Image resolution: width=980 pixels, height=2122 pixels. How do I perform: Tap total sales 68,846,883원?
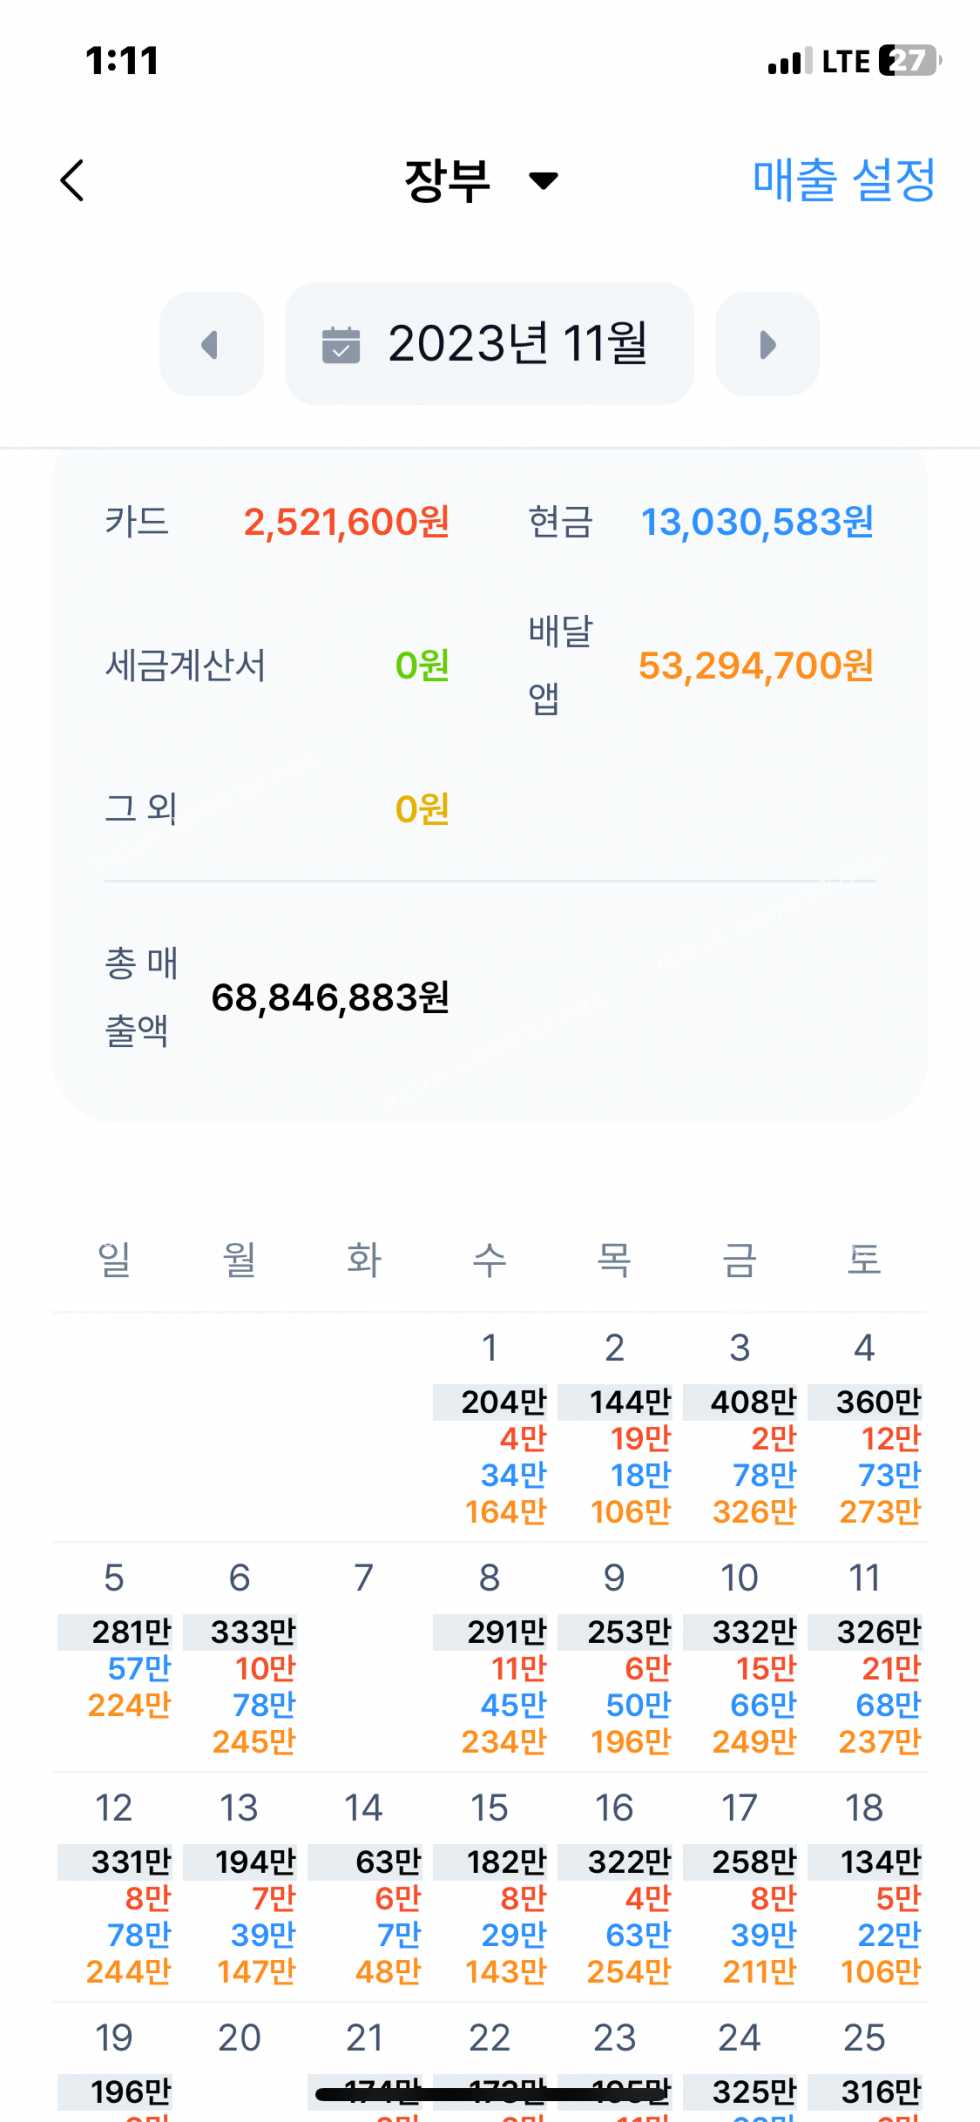coord(330,997)
